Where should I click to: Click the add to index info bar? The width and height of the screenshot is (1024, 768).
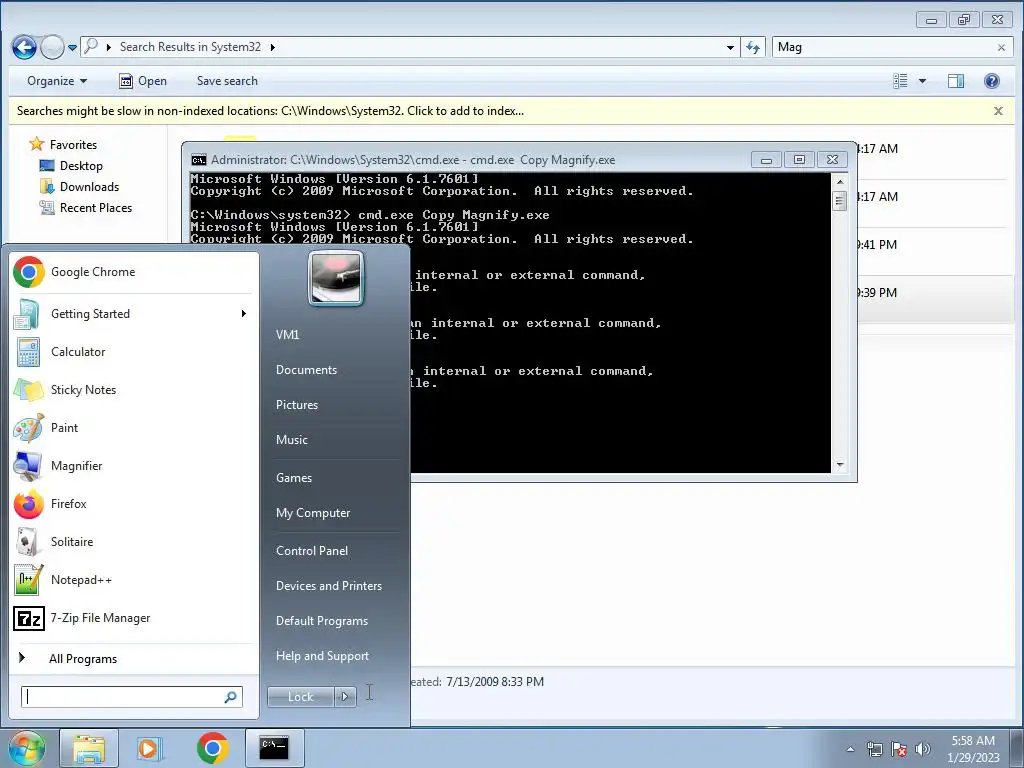coord(270,111)
